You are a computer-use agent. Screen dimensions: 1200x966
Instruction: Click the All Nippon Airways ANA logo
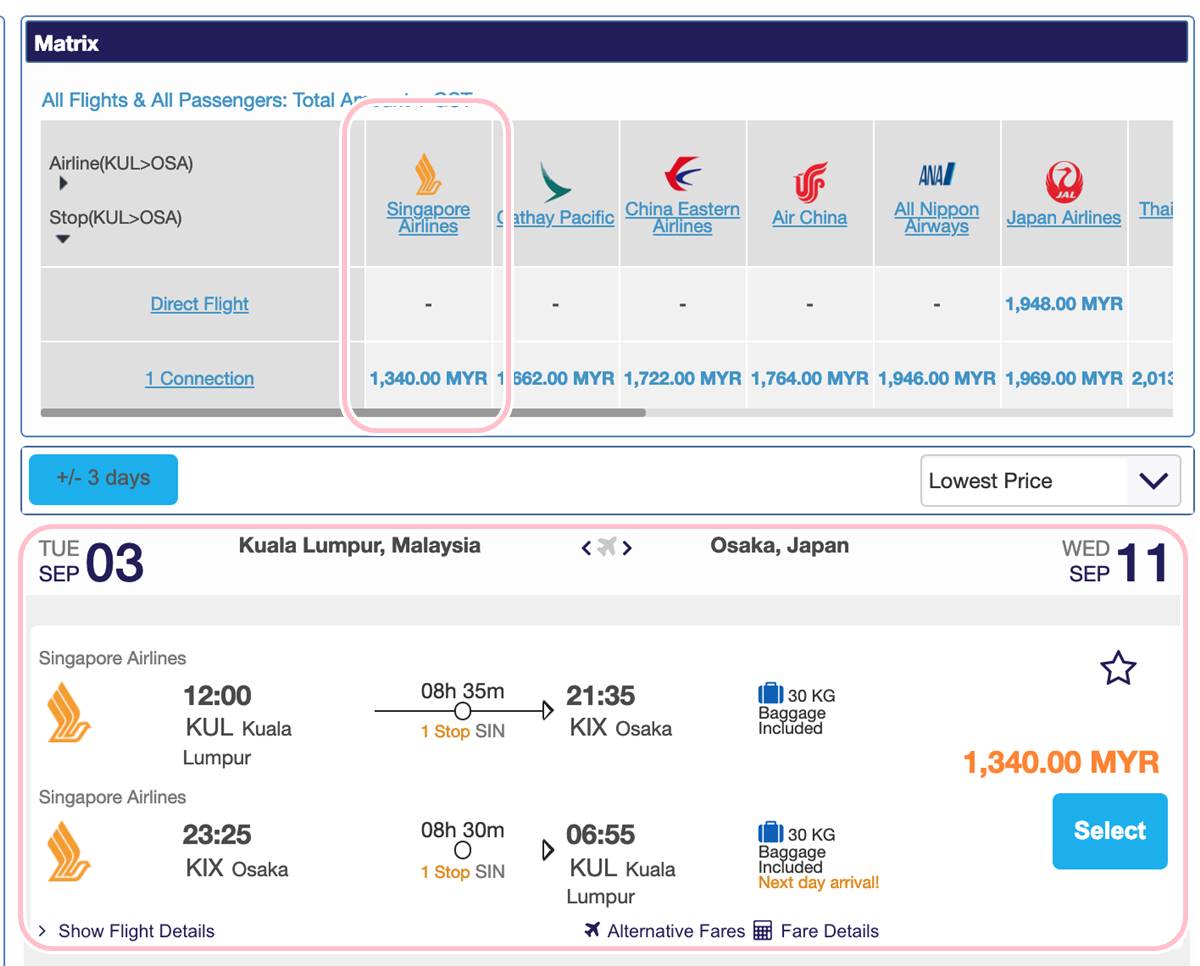pos(937,175)
